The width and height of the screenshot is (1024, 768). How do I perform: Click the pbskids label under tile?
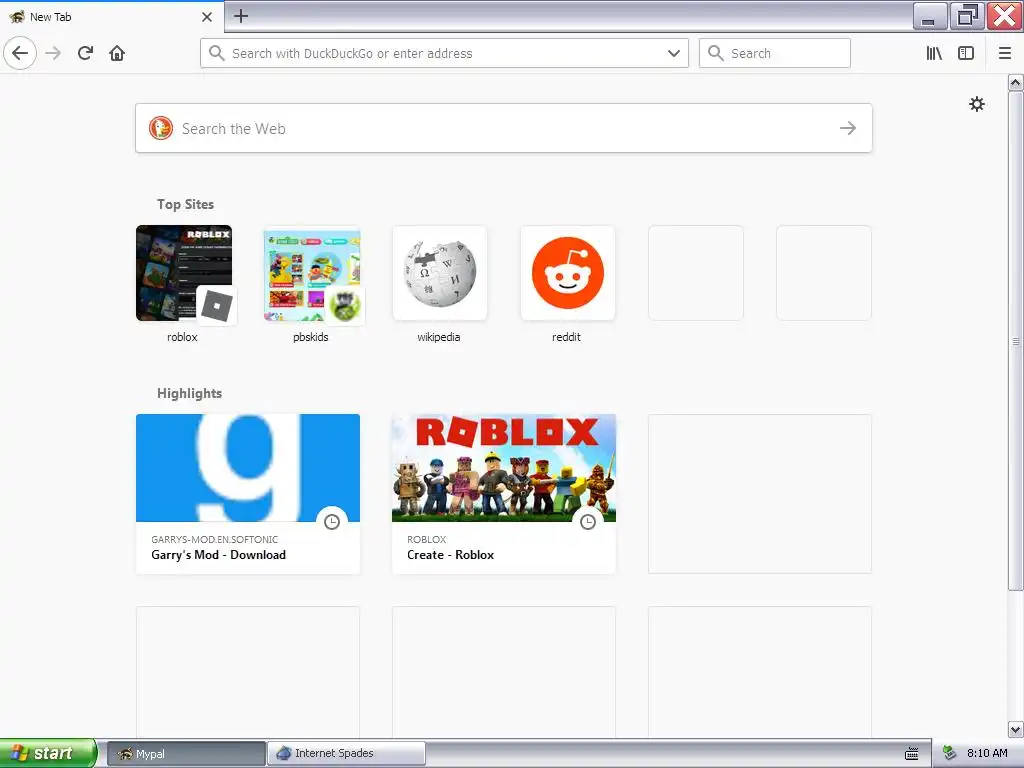click(311, 337)
